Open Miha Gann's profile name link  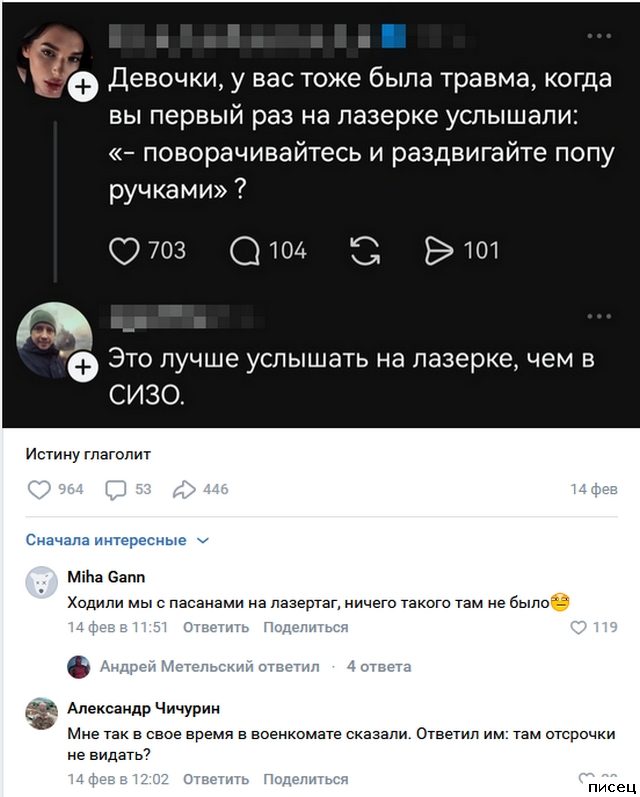105,576
